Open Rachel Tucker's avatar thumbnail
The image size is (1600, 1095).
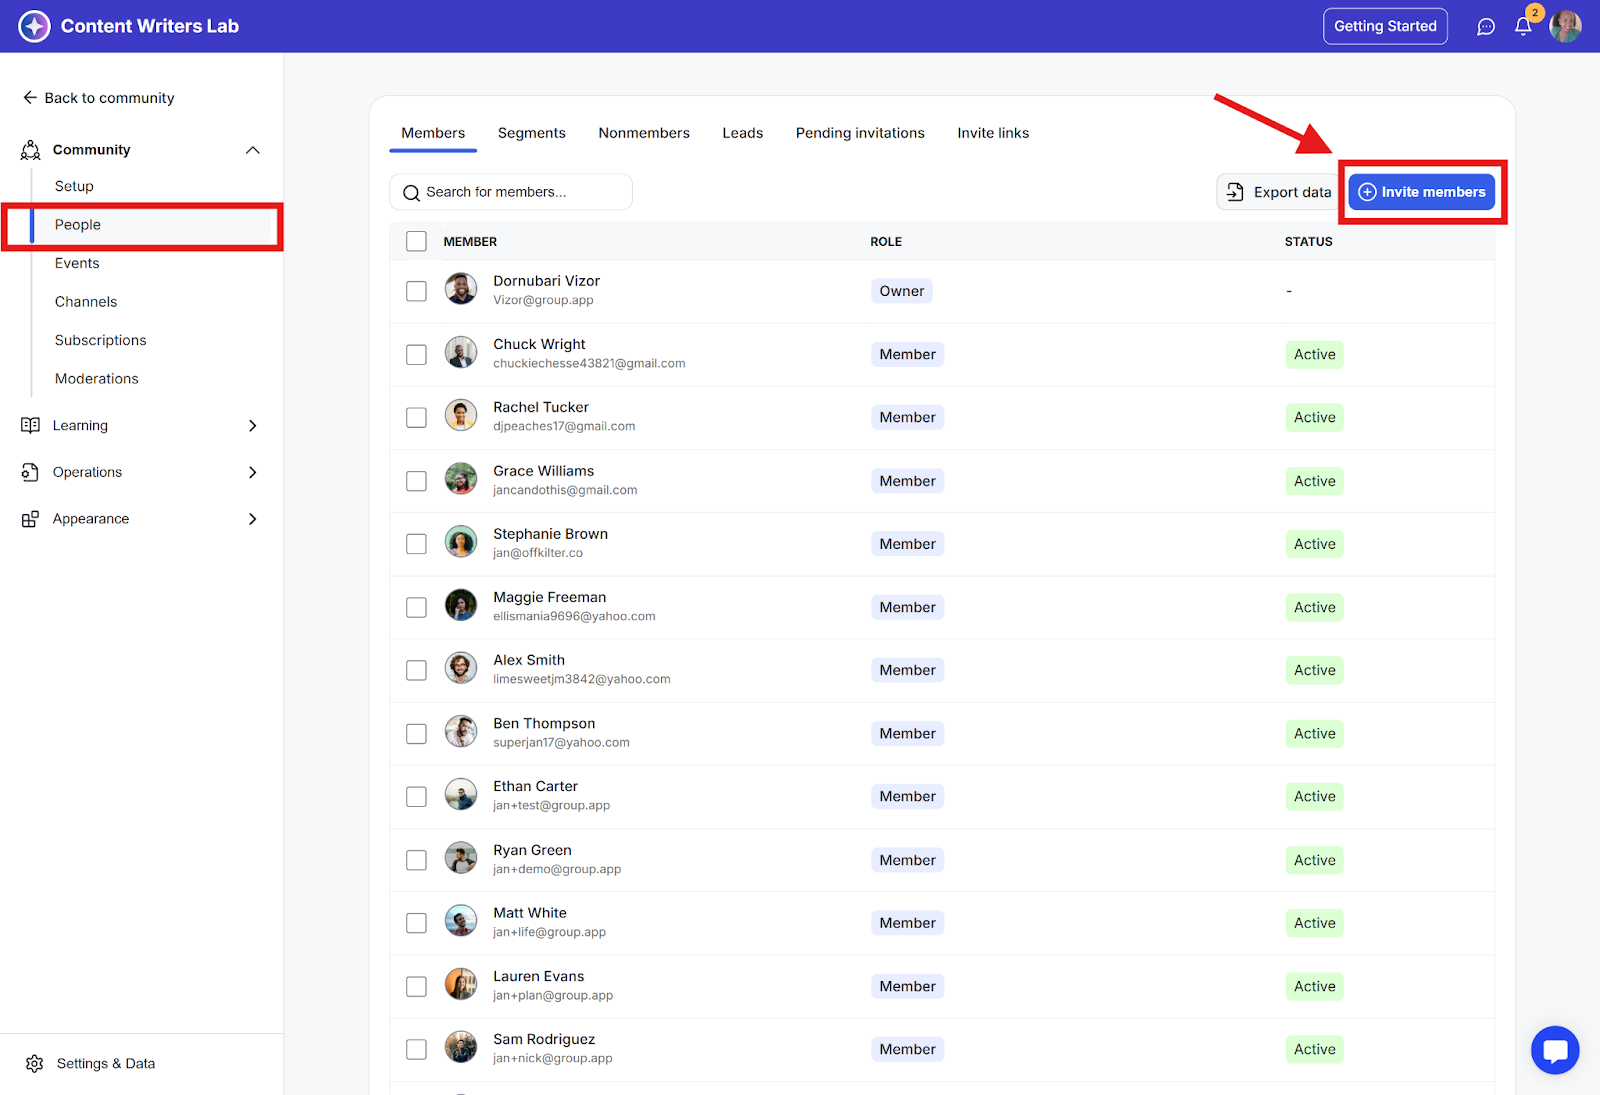pos(461,414)
